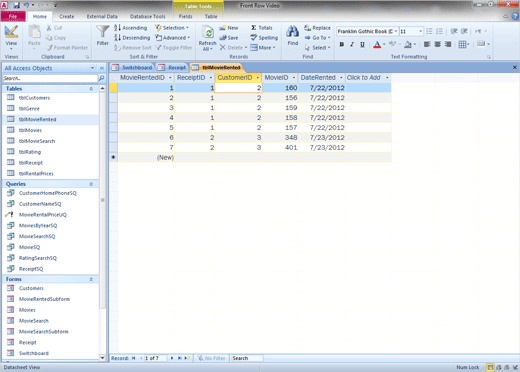Image resolution: width=520 pixels, height=372 pixels.
Task: Click the Replace icon
Action: coord(307,28)
